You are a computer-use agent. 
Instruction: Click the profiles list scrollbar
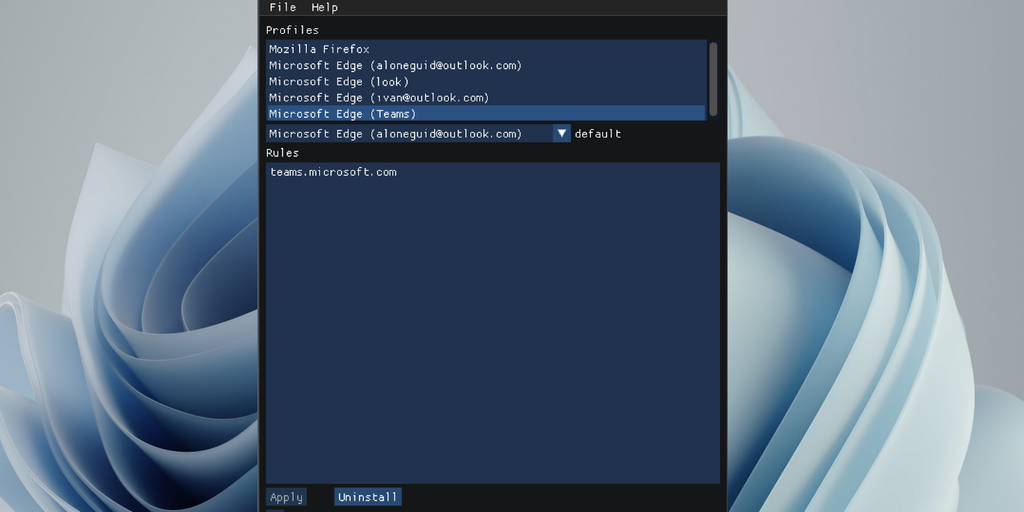(x=713, y=79)
